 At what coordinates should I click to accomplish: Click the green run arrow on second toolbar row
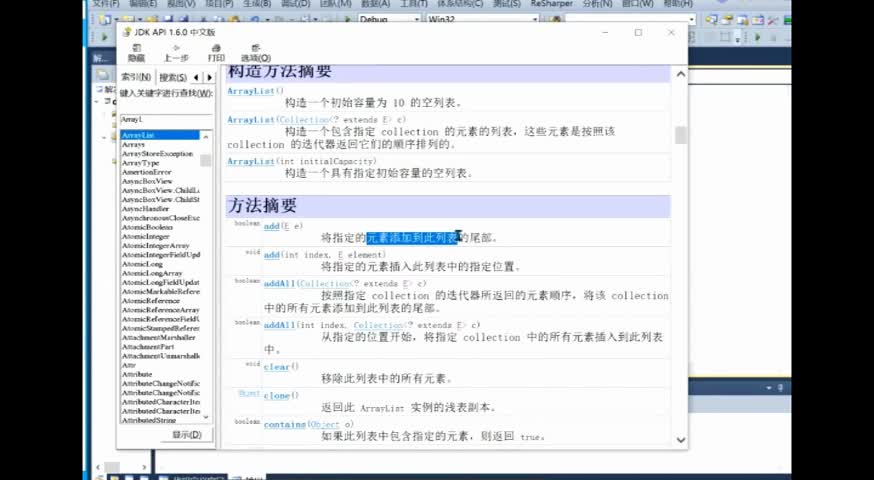pos(104,37)
